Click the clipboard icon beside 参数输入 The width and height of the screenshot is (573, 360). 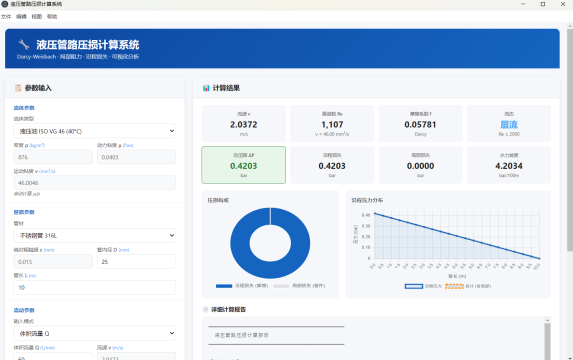tap(18, 88)
